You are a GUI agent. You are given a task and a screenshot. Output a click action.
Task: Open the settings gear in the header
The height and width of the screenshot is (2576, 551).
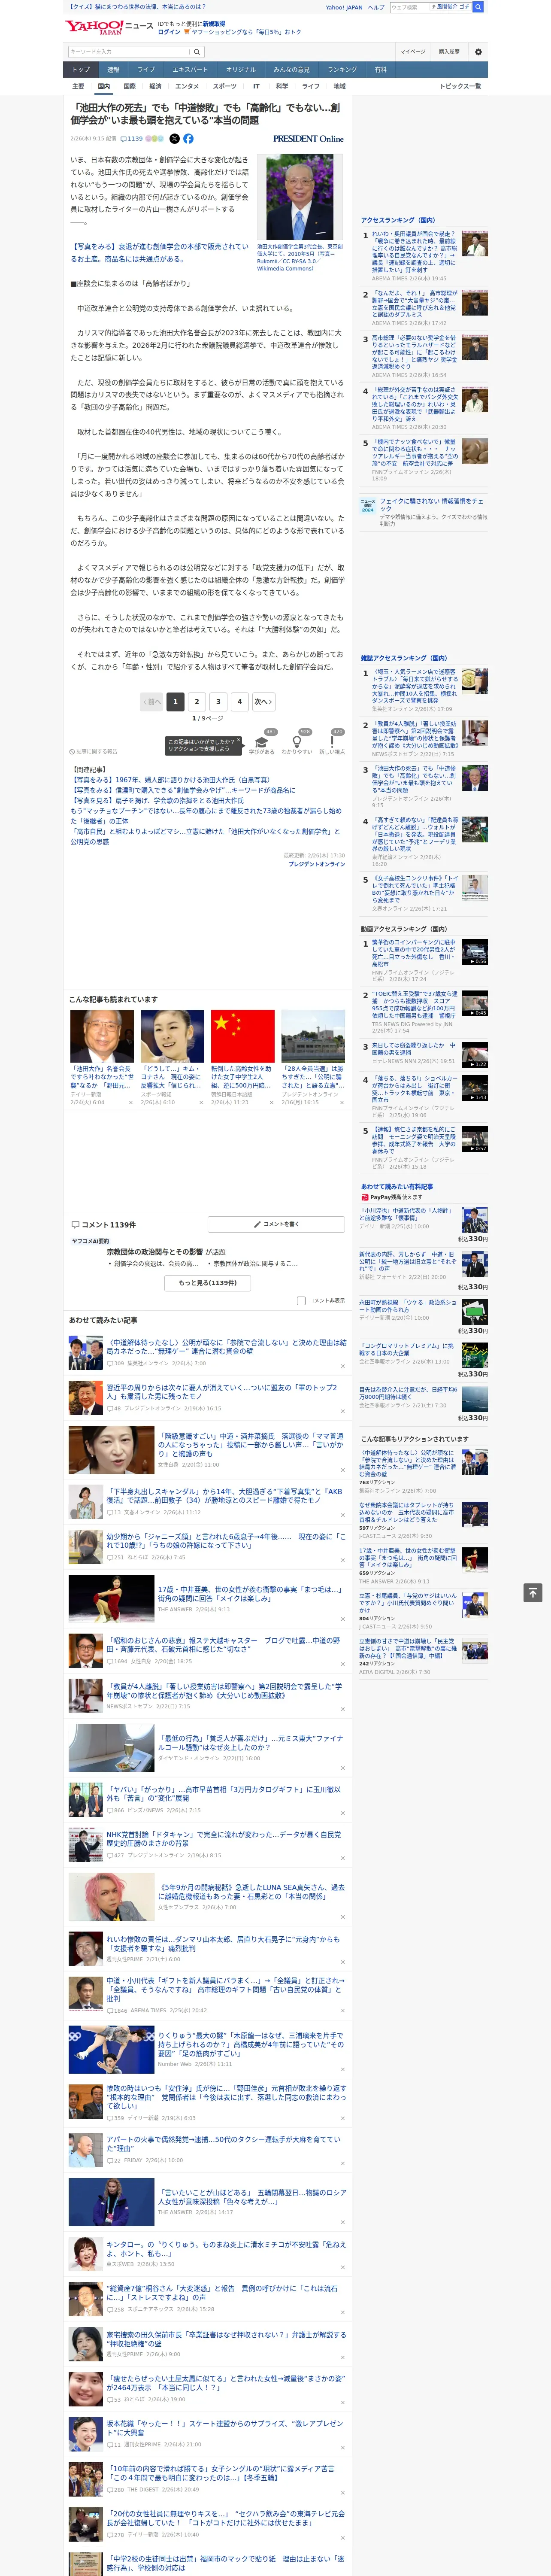click(x=478, y=51)
